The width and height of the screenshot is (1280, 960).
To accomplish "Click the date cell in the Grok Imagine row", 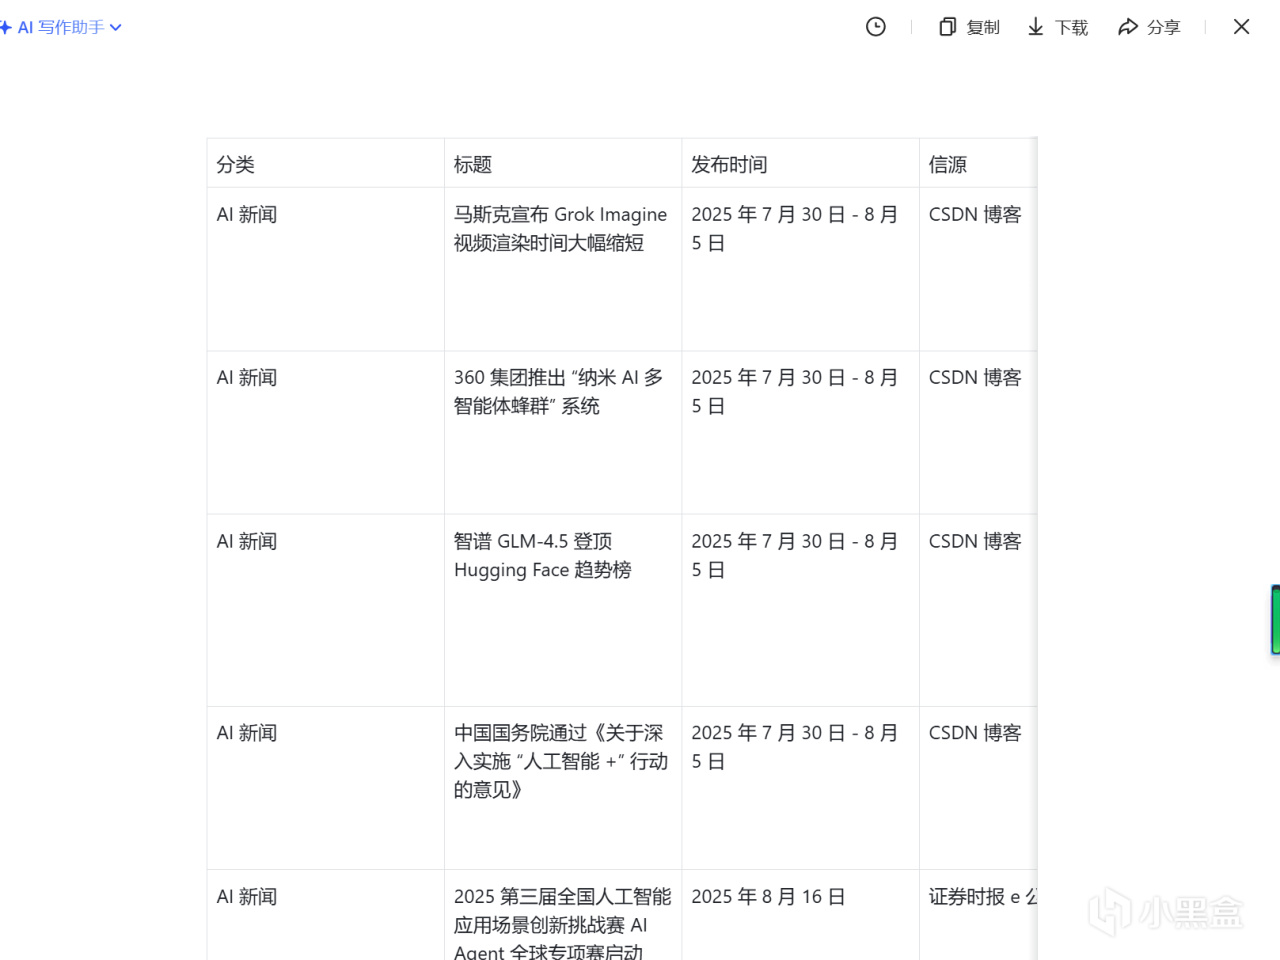I will coord(800,269).
